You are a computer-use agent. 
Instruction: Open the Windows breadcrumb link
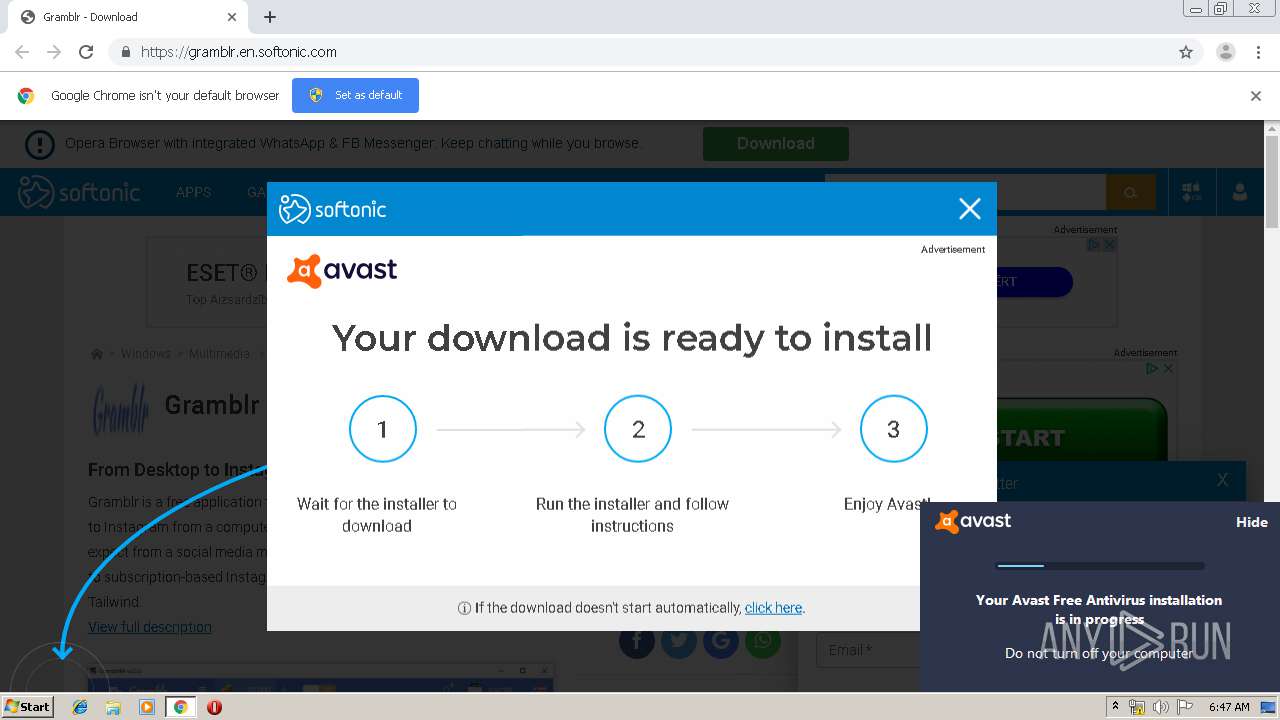146,354
